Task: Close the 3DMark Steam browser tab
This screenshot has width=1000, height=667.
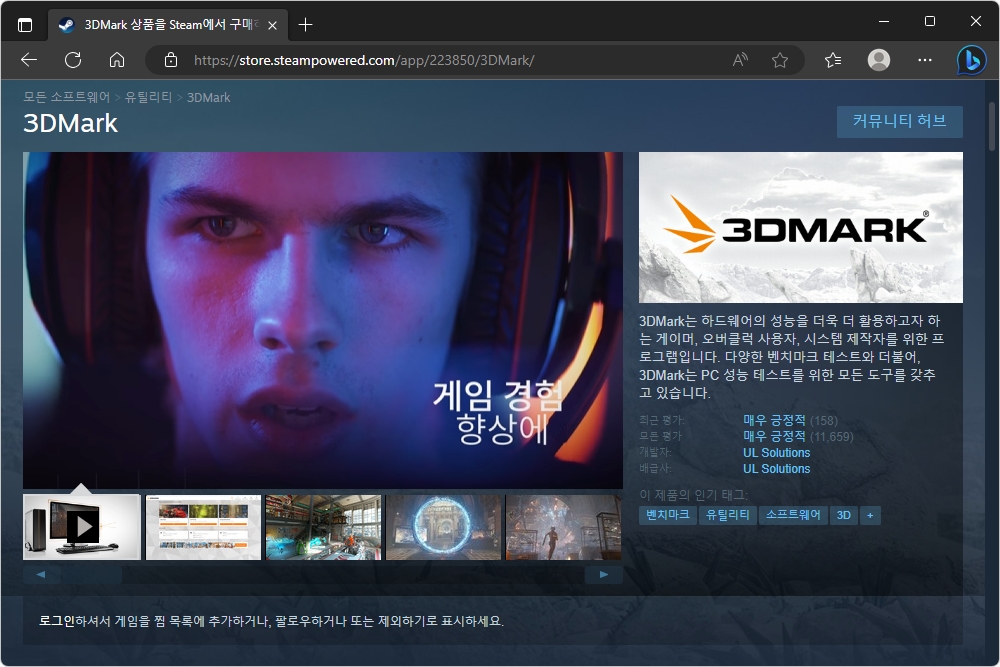Action: click(x=272, y=26)
